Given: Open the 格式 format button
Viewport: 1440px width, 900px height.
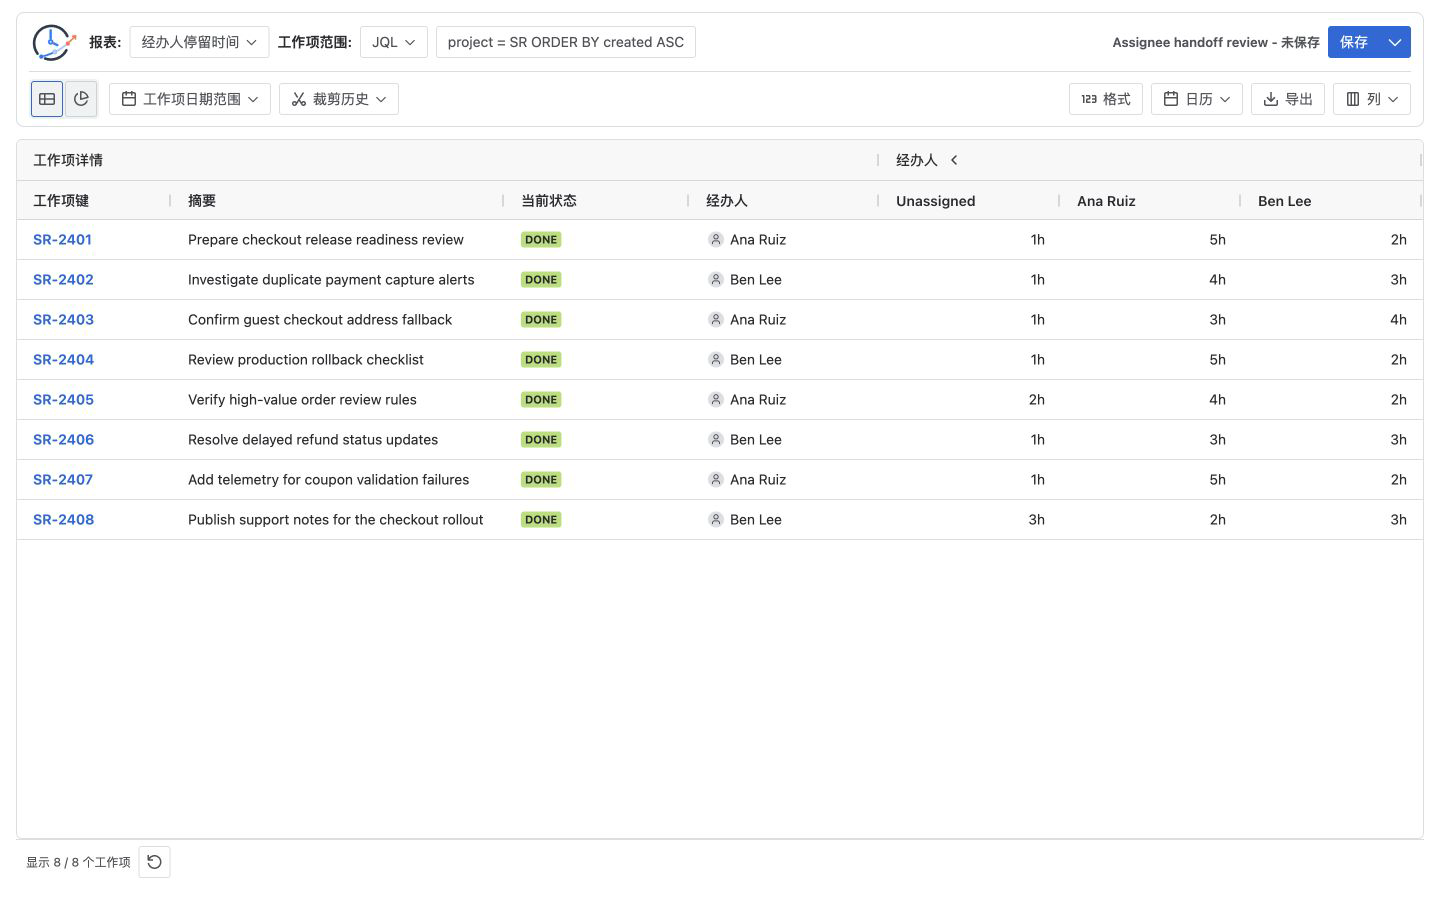Looking at the screenshot, I should point(1106,99).
